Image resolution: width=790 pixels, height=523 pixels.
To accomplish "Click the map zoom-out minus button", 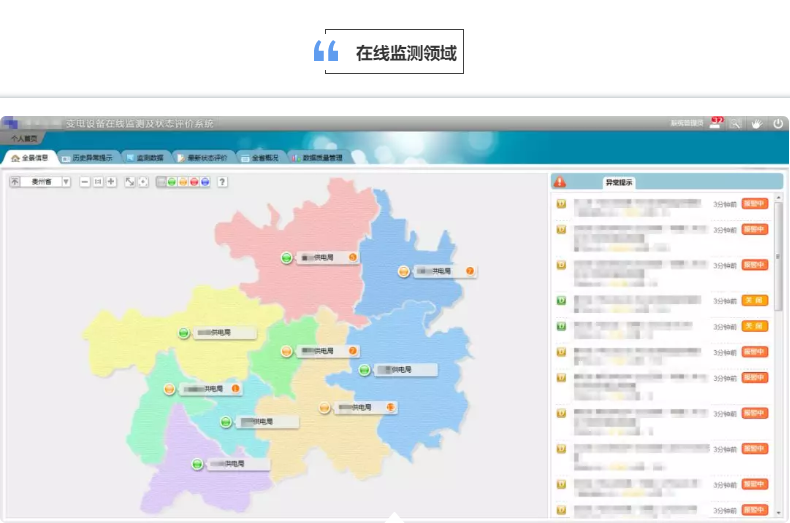I will coord(85,181).
